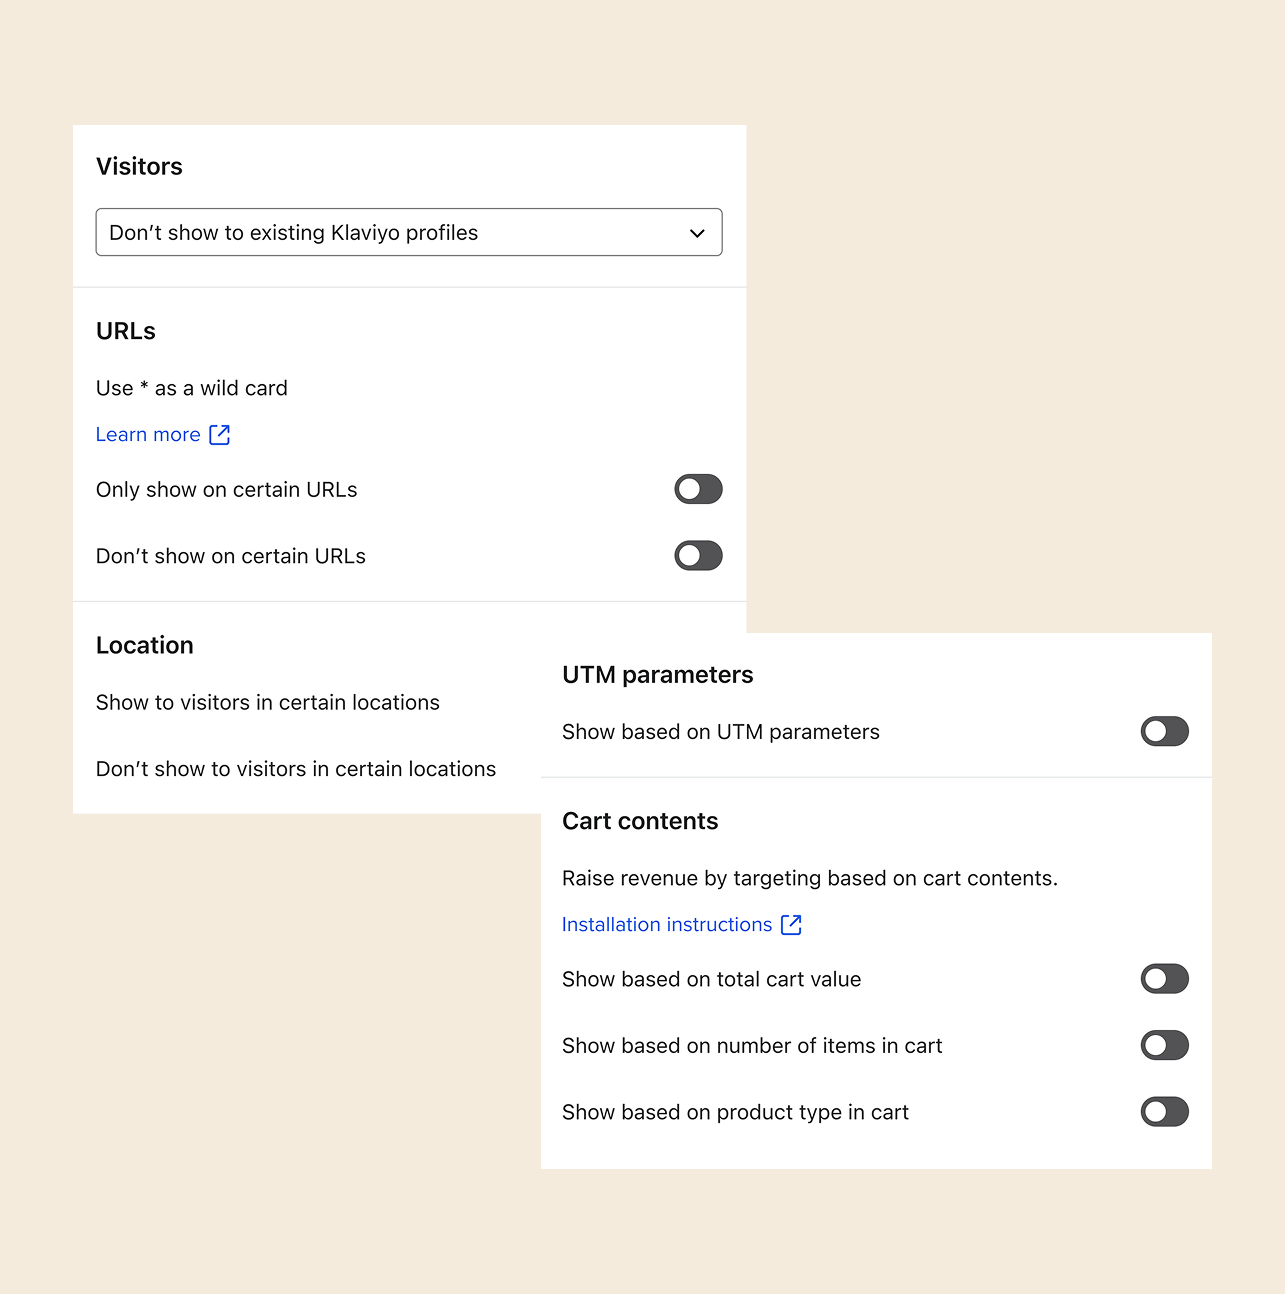1285x1294 pixels.
Task: Open the "Installation instructions" link text
Action: click(667, 925)
